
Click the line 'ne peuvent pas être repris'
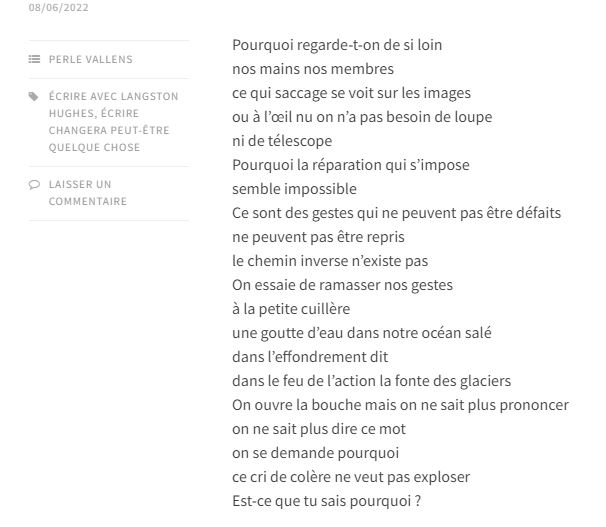pyautogui.click(x=318, y=237)
